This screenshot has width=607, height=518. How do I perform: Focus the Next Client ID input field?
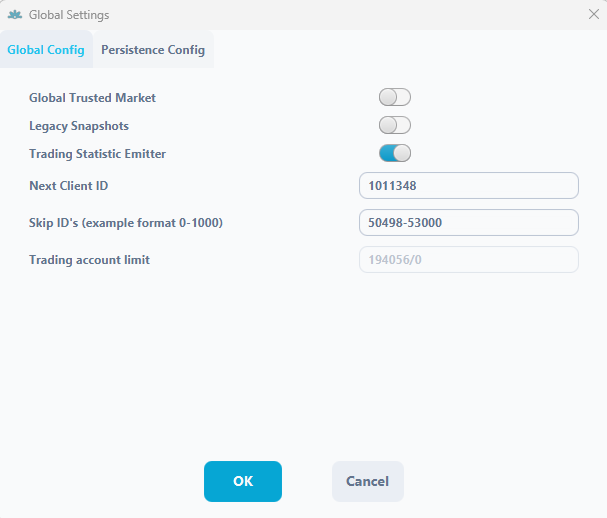click(468, 186)
